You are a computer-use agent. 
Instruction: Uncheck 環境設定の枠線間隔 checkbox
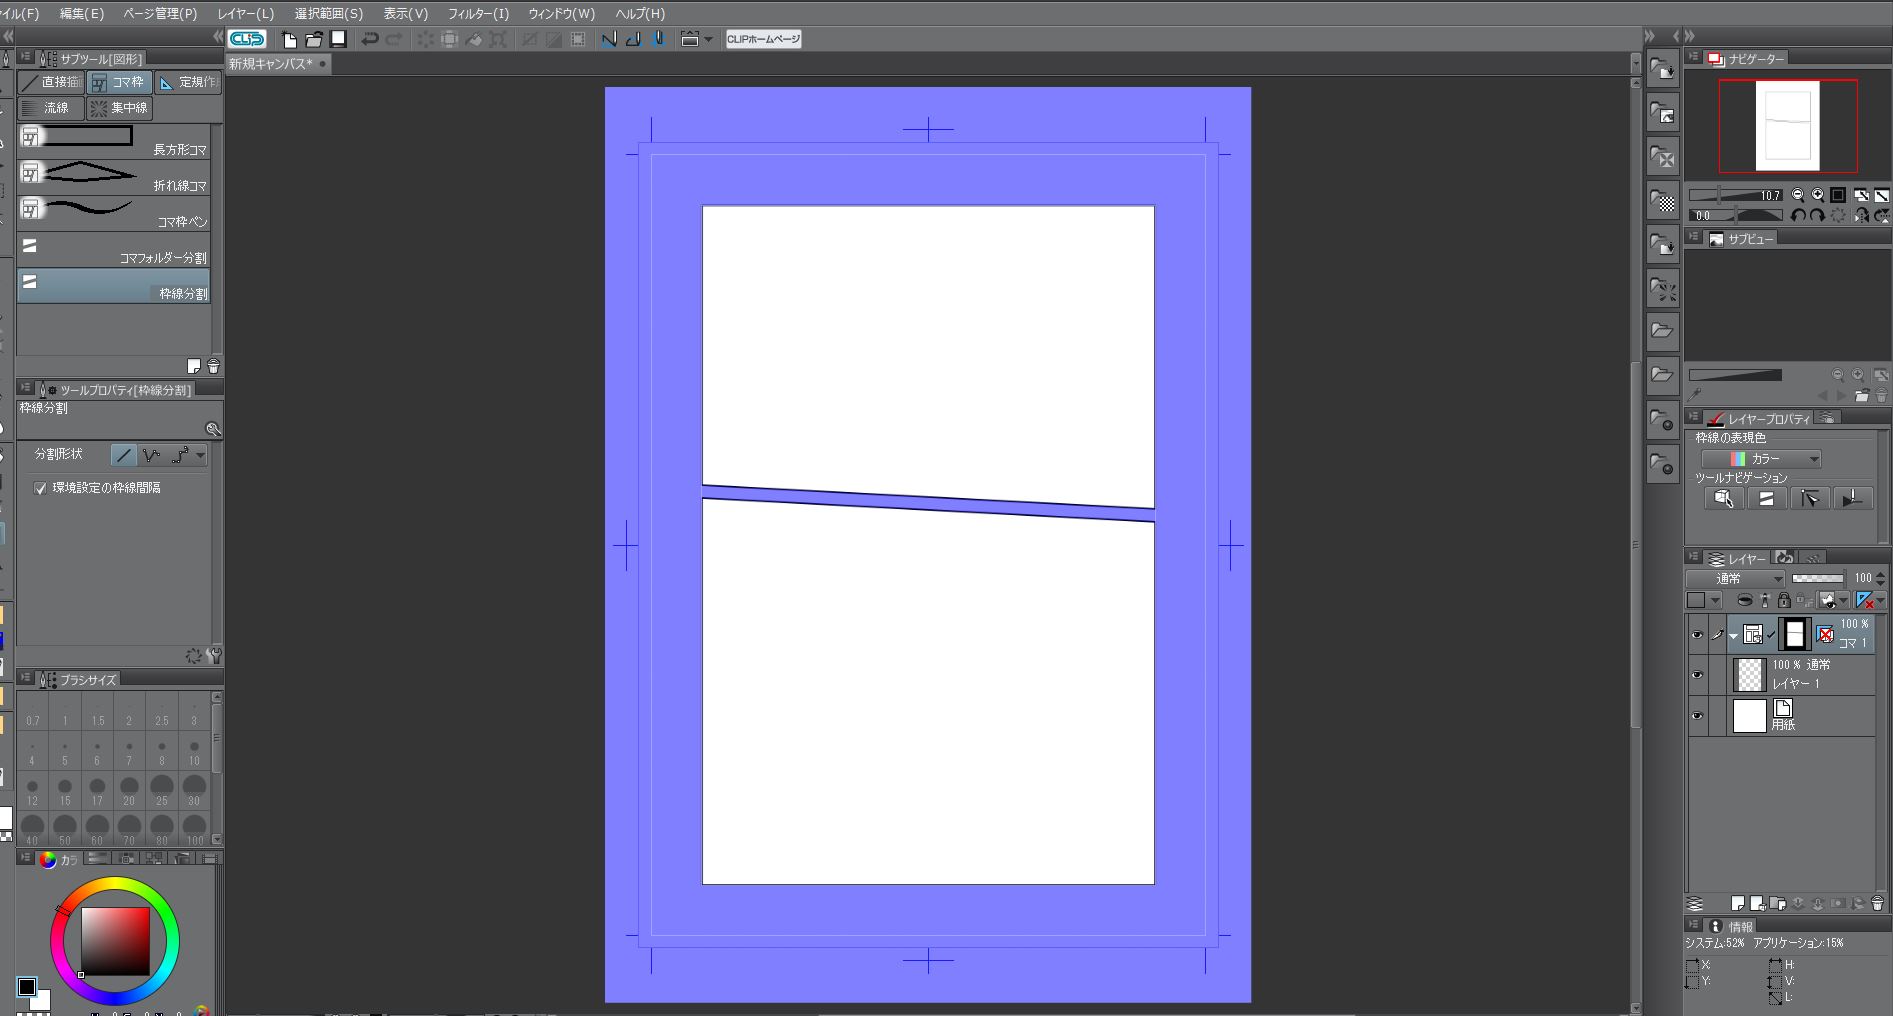[x=41, y=488]
